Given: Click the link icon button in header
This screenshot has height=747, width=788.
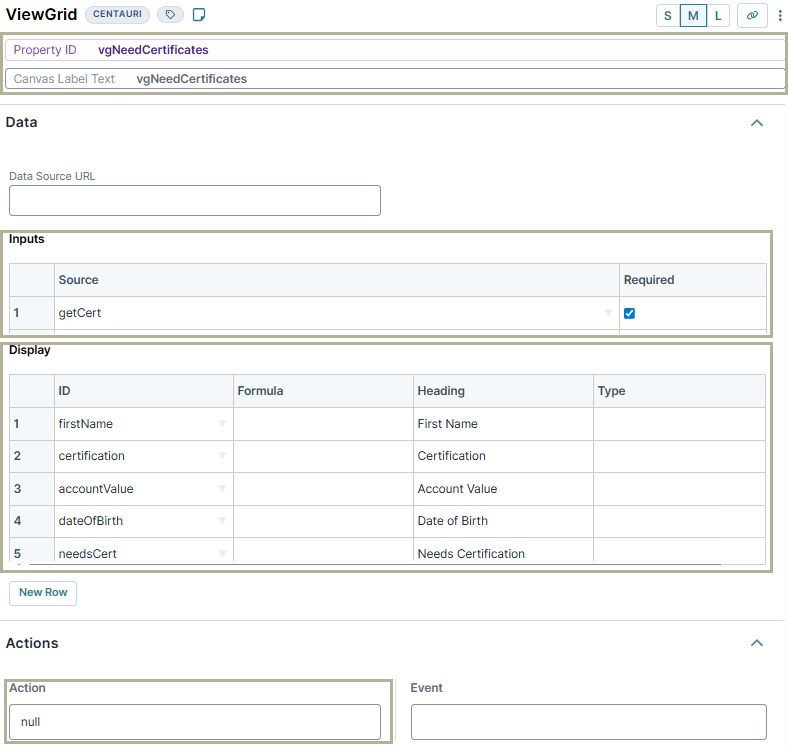Looking at the screenshot, I should 752,15.
